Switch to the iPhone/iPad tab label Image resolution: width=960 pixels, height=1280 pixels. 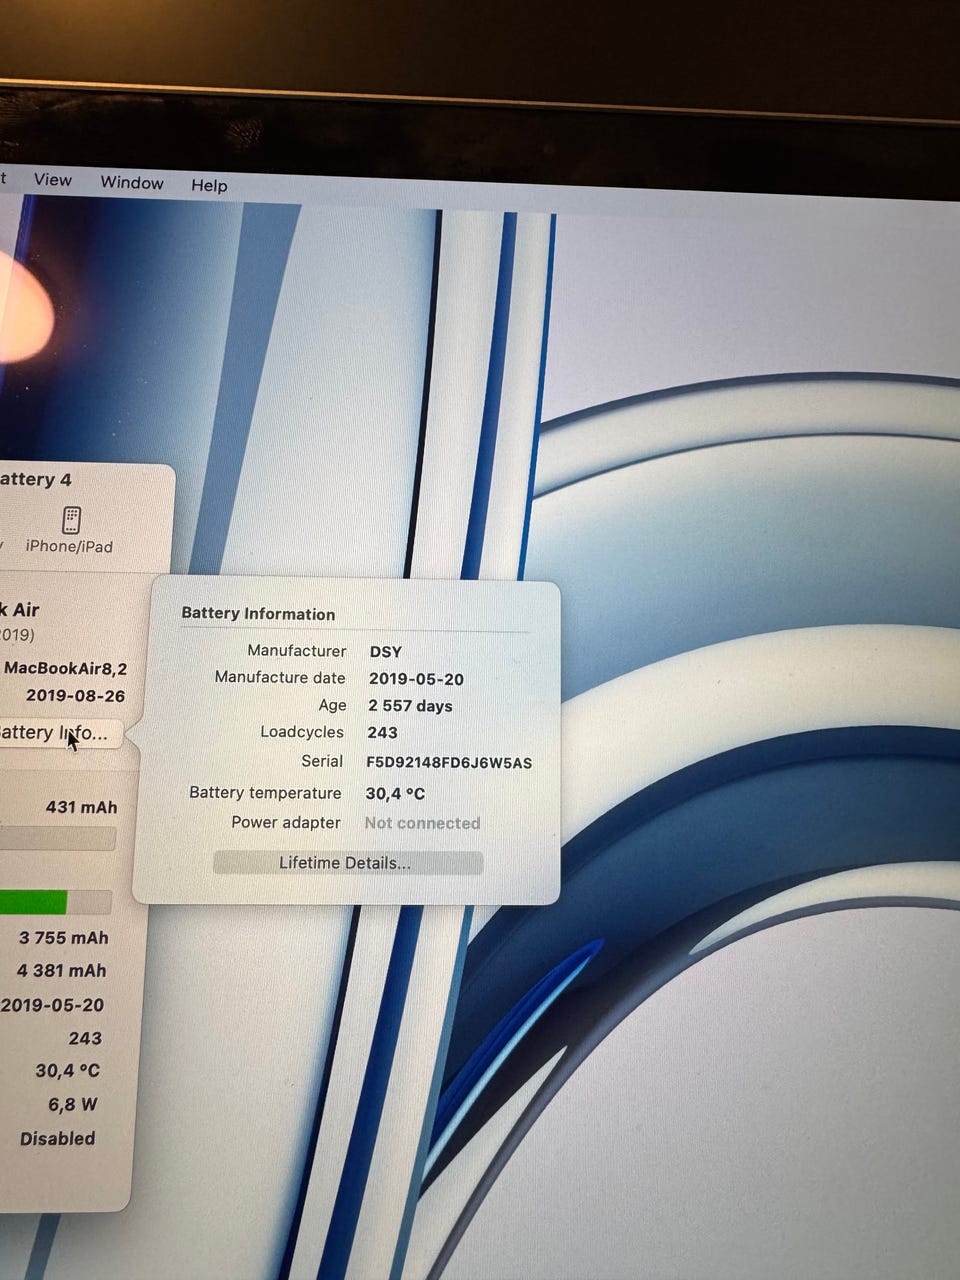tap(69, 547)
